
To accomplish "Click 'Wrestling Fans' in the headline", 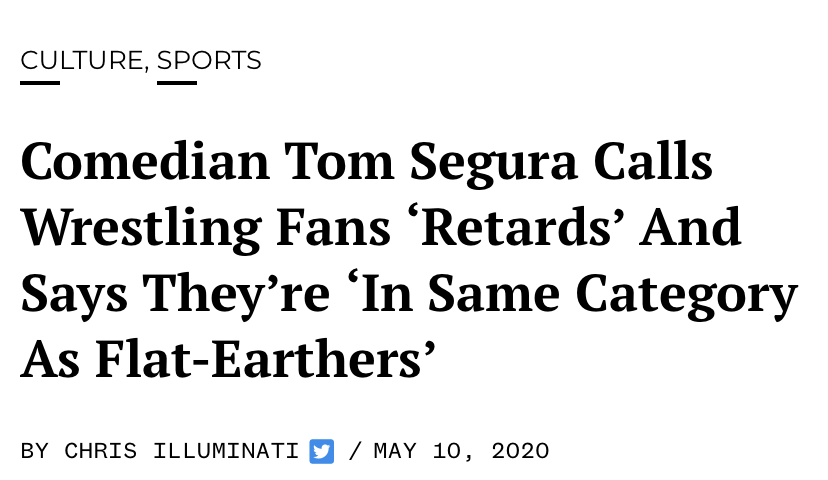I will click(206, 229).
